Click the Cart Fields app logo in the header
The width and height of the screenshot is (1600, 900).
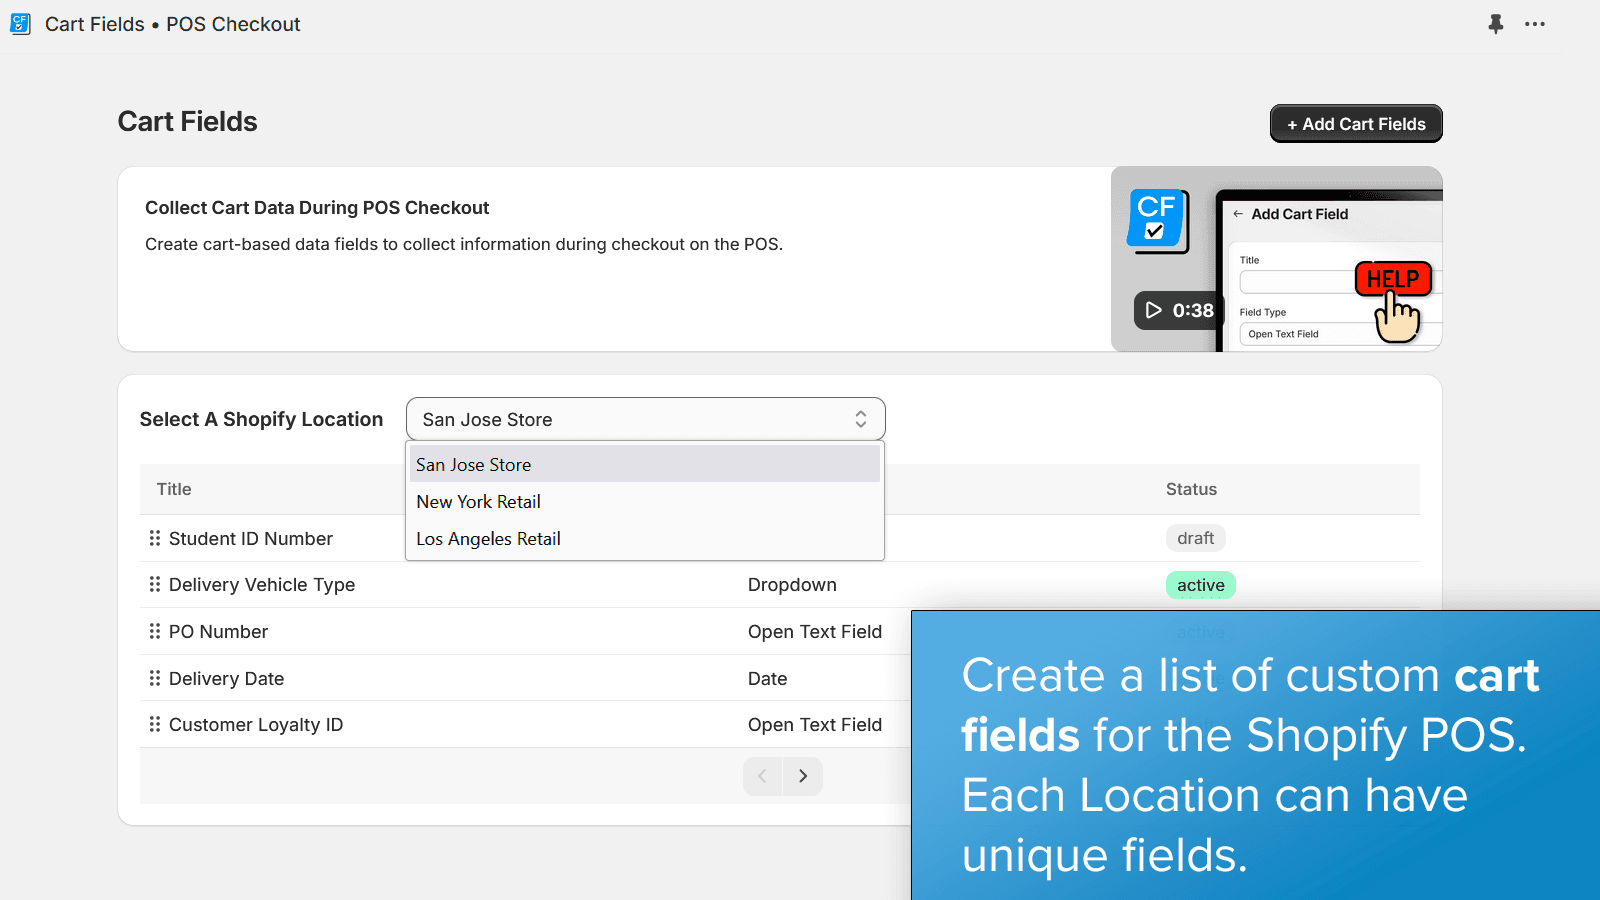click(x=20, y=23)
